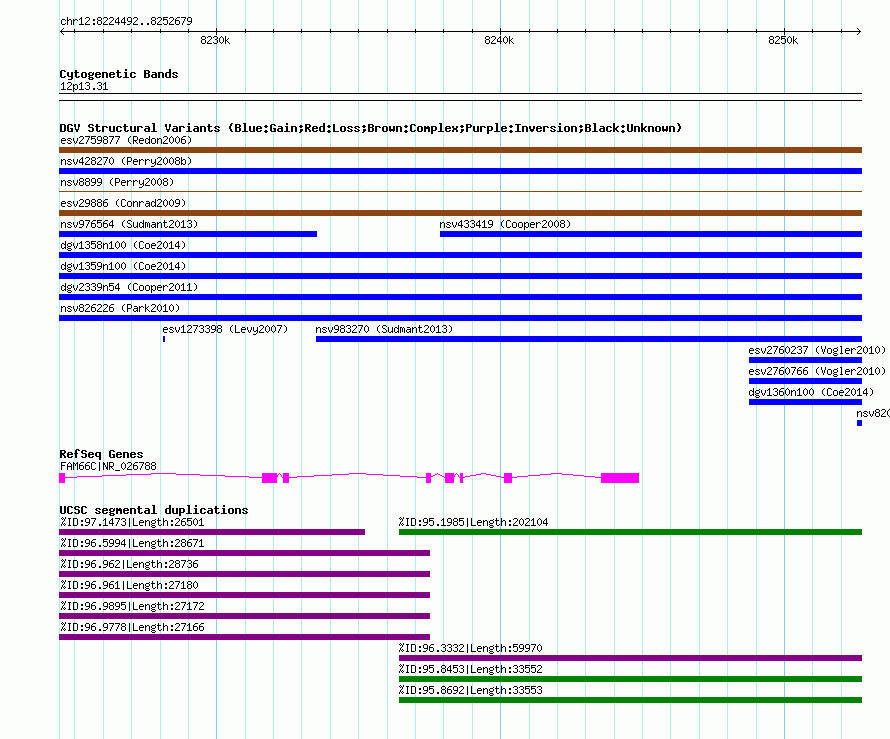The image size is (890, 739).
Task: Open esv2760237 (Vogler2010) variant label
Action: tap(817, 350)
